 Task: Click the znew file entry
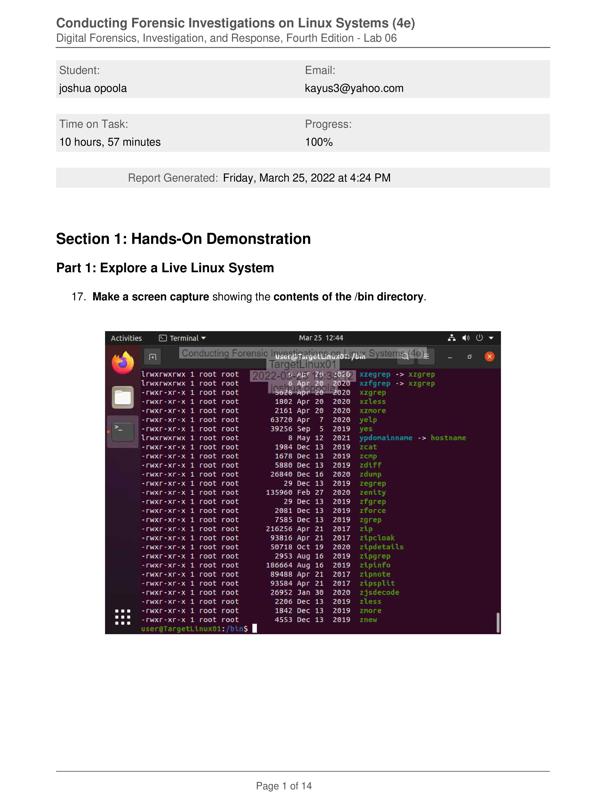(368, 620)
